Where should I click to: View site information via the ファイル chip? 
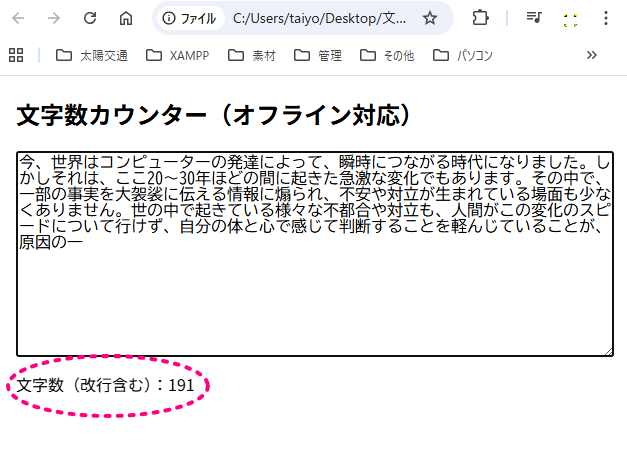(189, 18)
